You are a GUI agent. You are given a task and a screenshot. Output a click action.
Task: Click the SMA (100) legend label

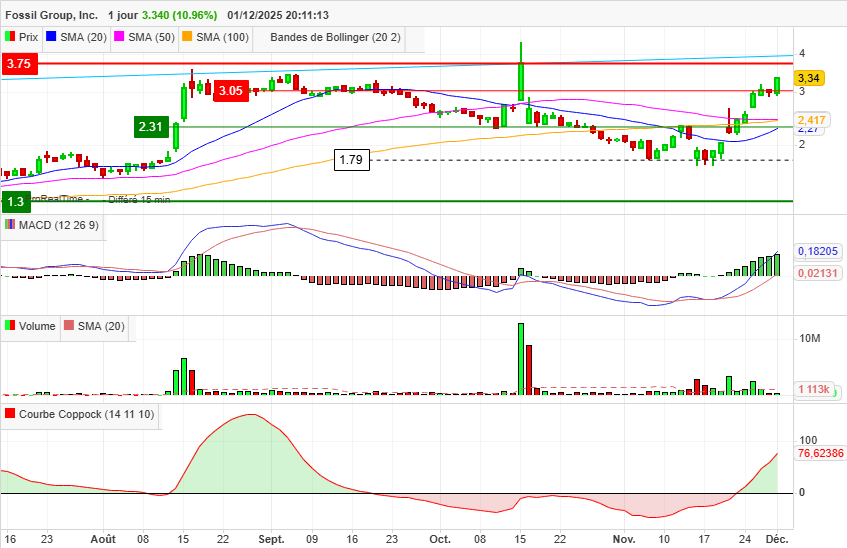[x=222, y=37]
